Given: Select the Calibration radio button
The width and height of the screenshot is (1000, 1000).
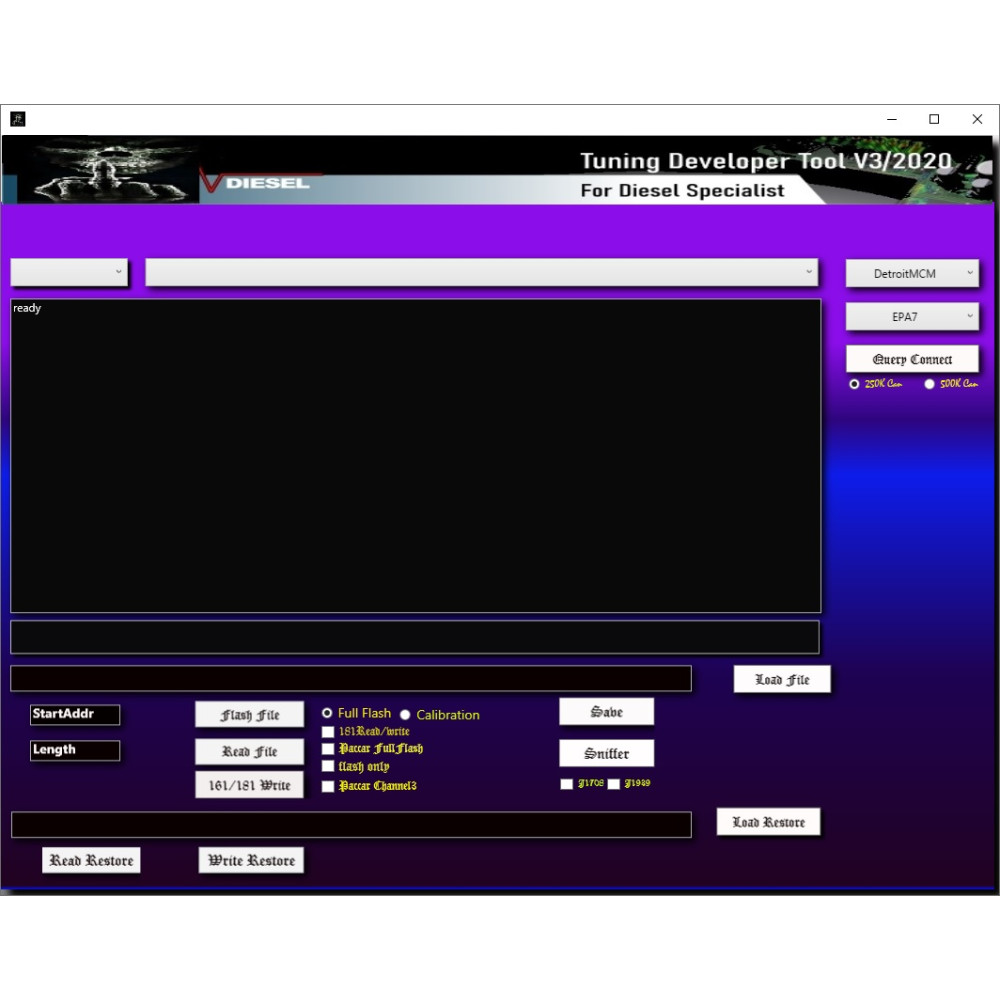Looking at the screenshot, I should click(404, 714).
